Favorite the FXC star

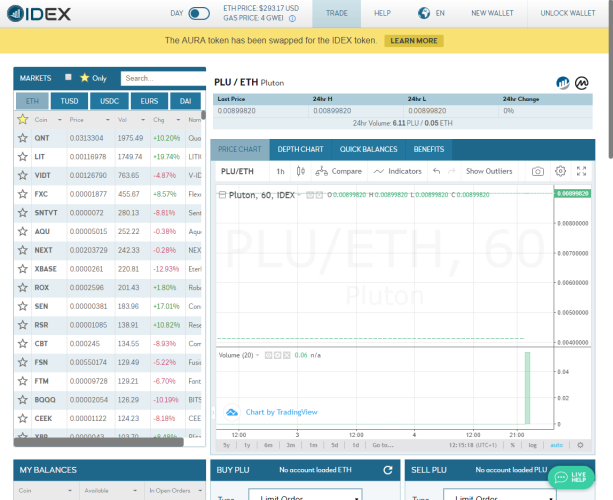pyautogui.click(x=23, y=194)
